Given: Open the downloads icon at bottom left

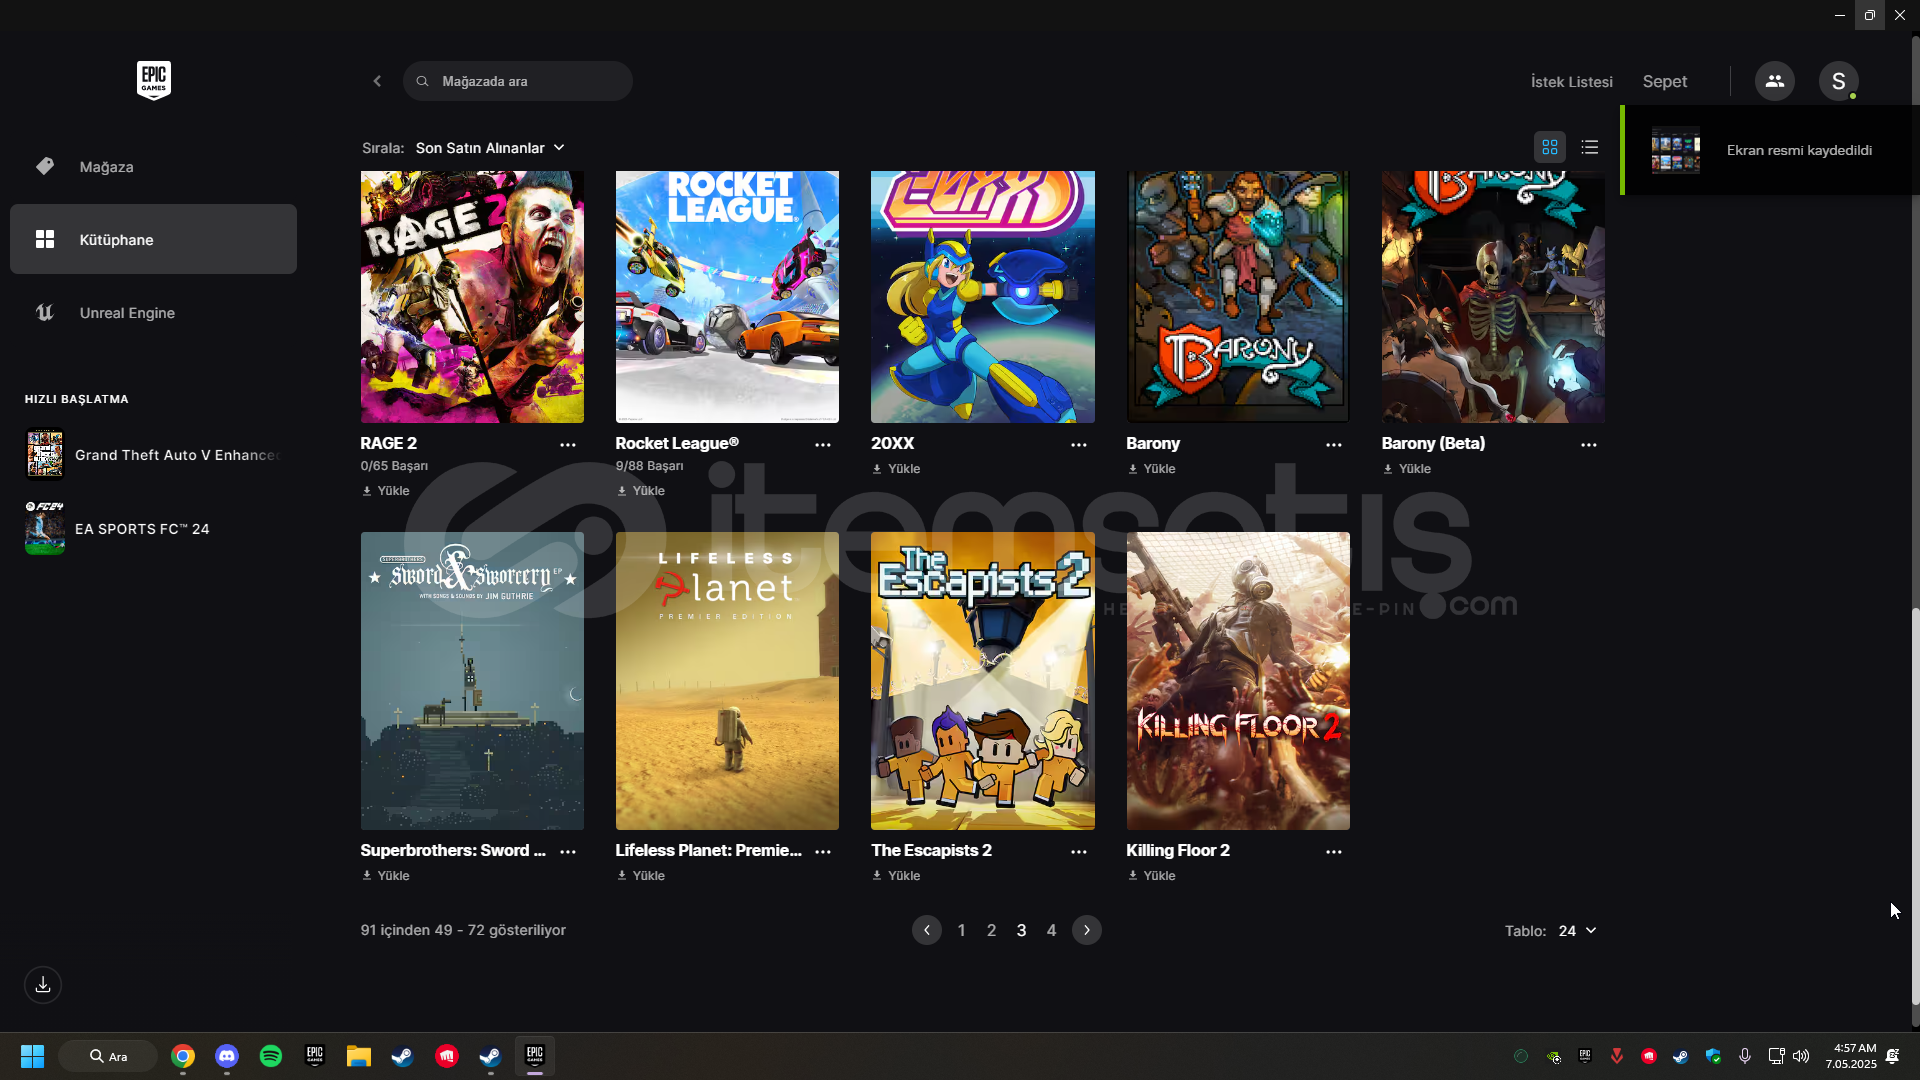Looking at the screenshot, I should tap(43, 985).
